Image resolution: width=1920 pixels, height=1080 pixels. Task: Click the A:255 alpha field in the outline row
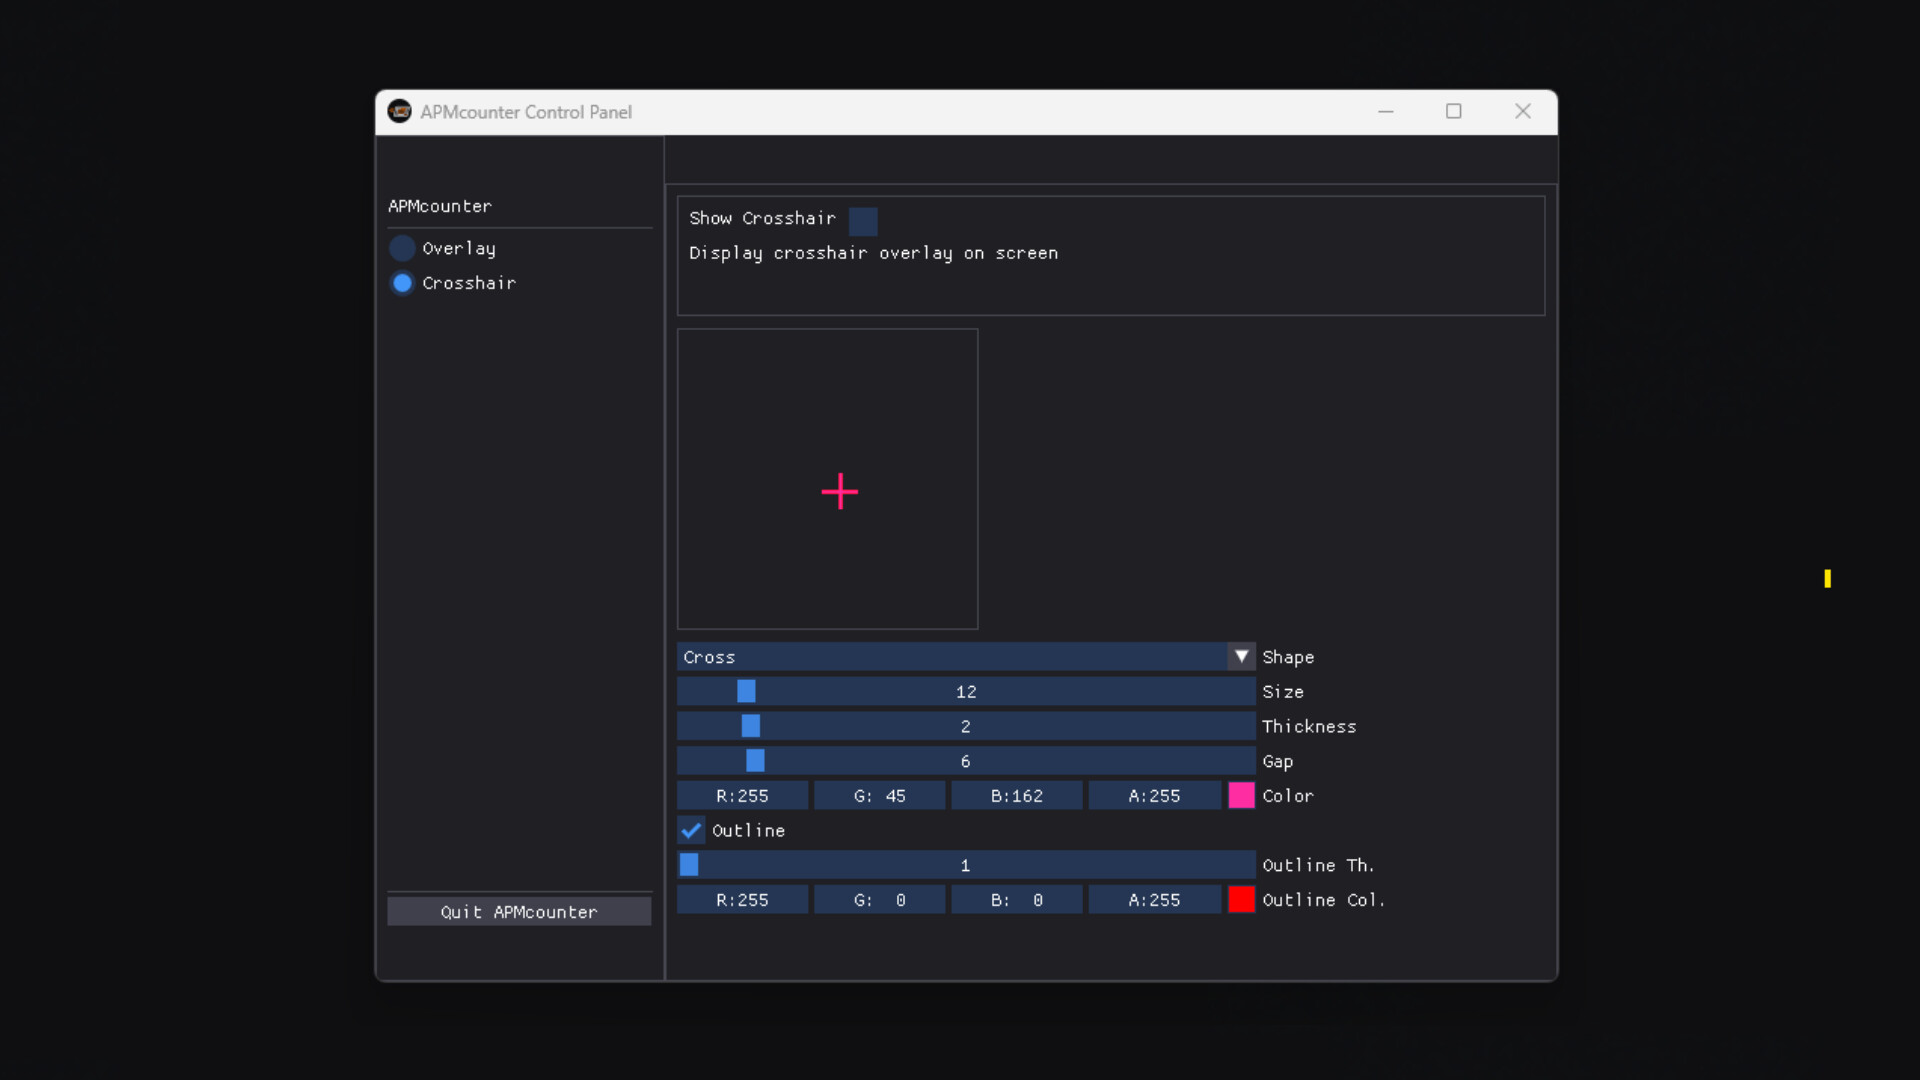[x=1154, y=899]
